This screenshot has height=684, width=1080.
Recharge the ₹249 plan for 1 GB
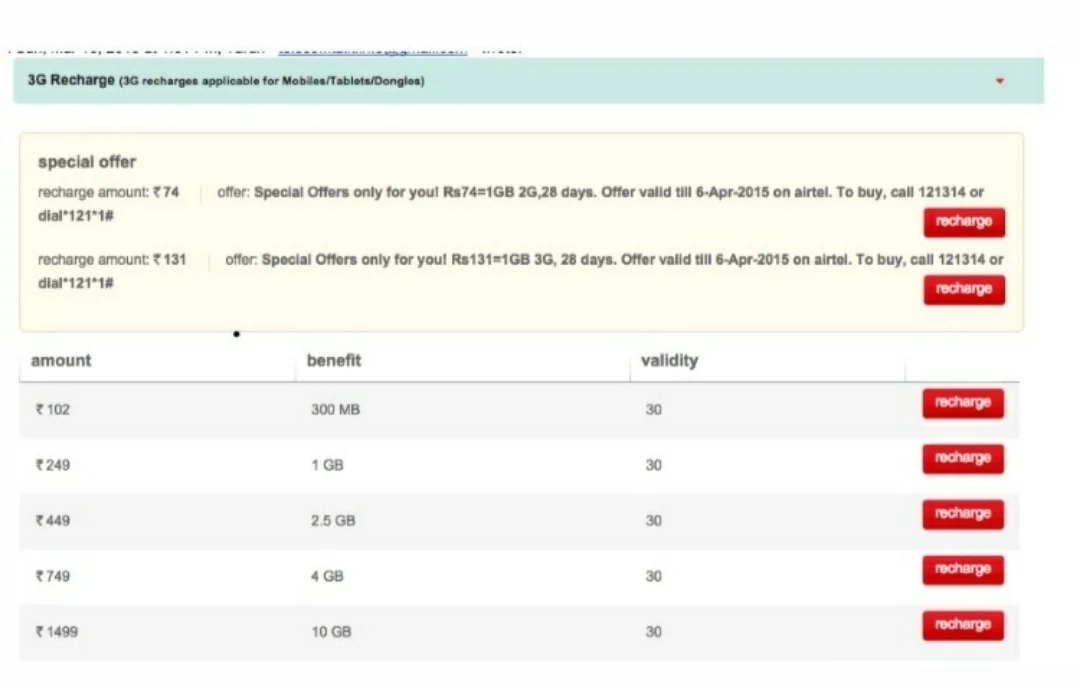point(961,458)
